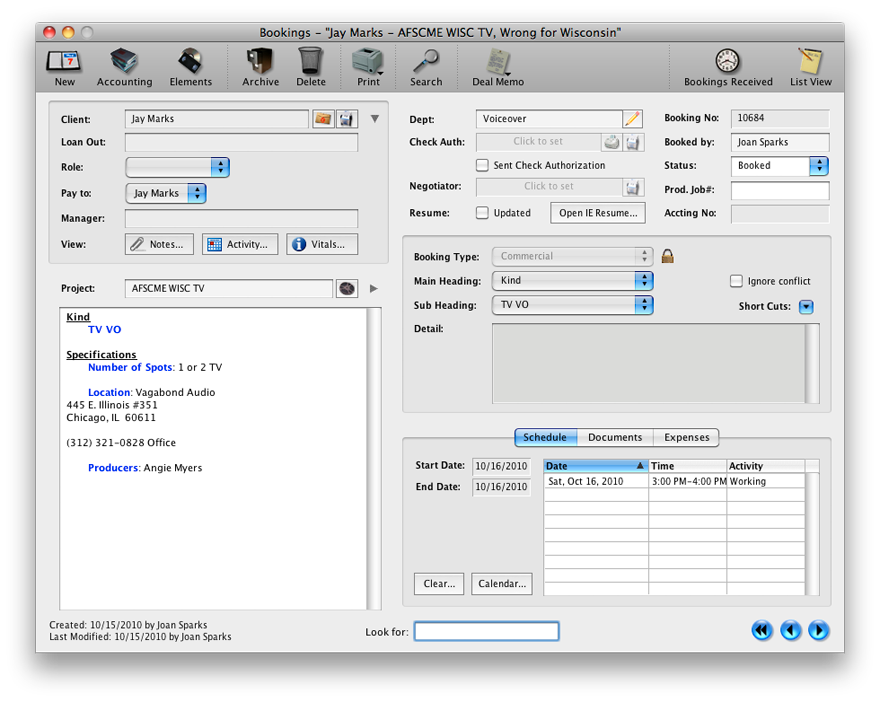Switch to the Documents tab
880x702 pixels.
coord(615,438)
